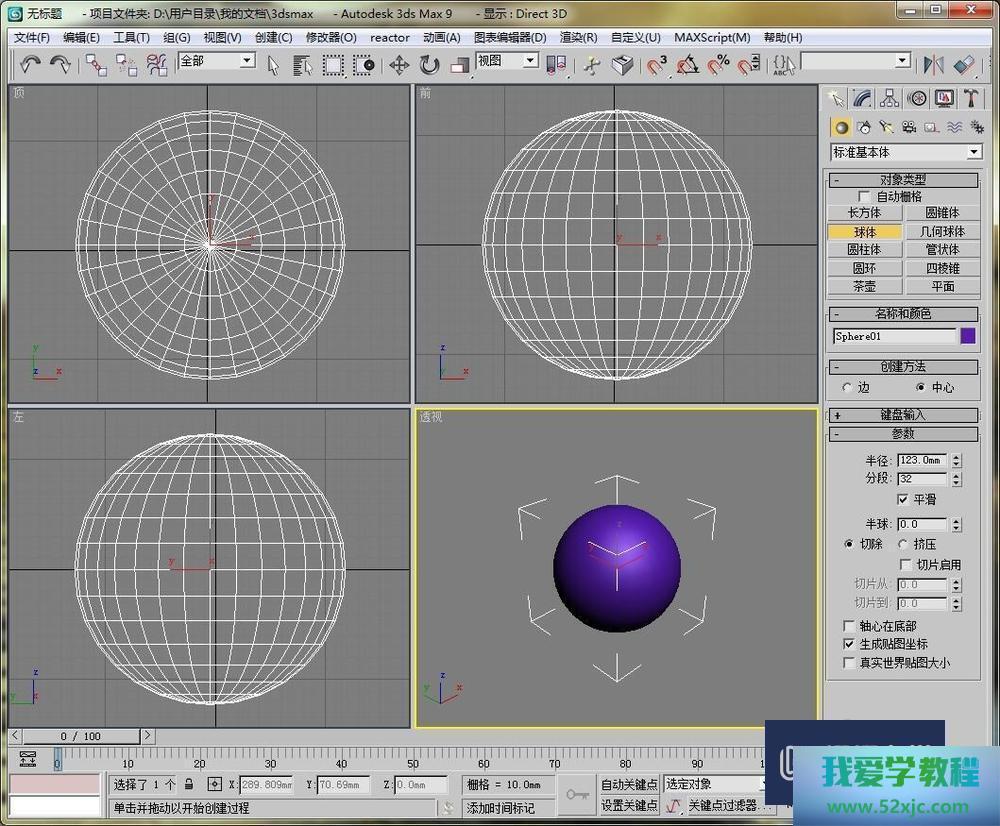Open the 标准基本体 dropdown

(x=906, y=152)
